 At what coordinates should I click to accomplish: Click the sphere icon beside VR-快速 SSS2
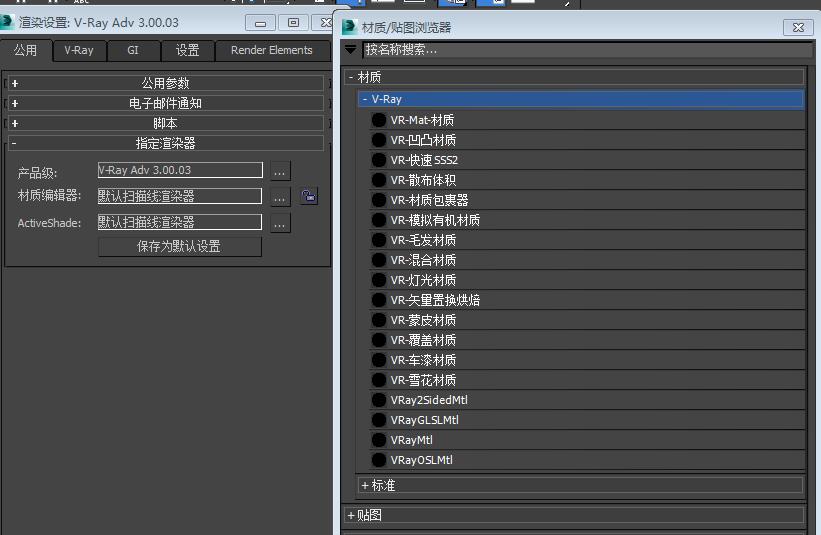click(379, 160)
